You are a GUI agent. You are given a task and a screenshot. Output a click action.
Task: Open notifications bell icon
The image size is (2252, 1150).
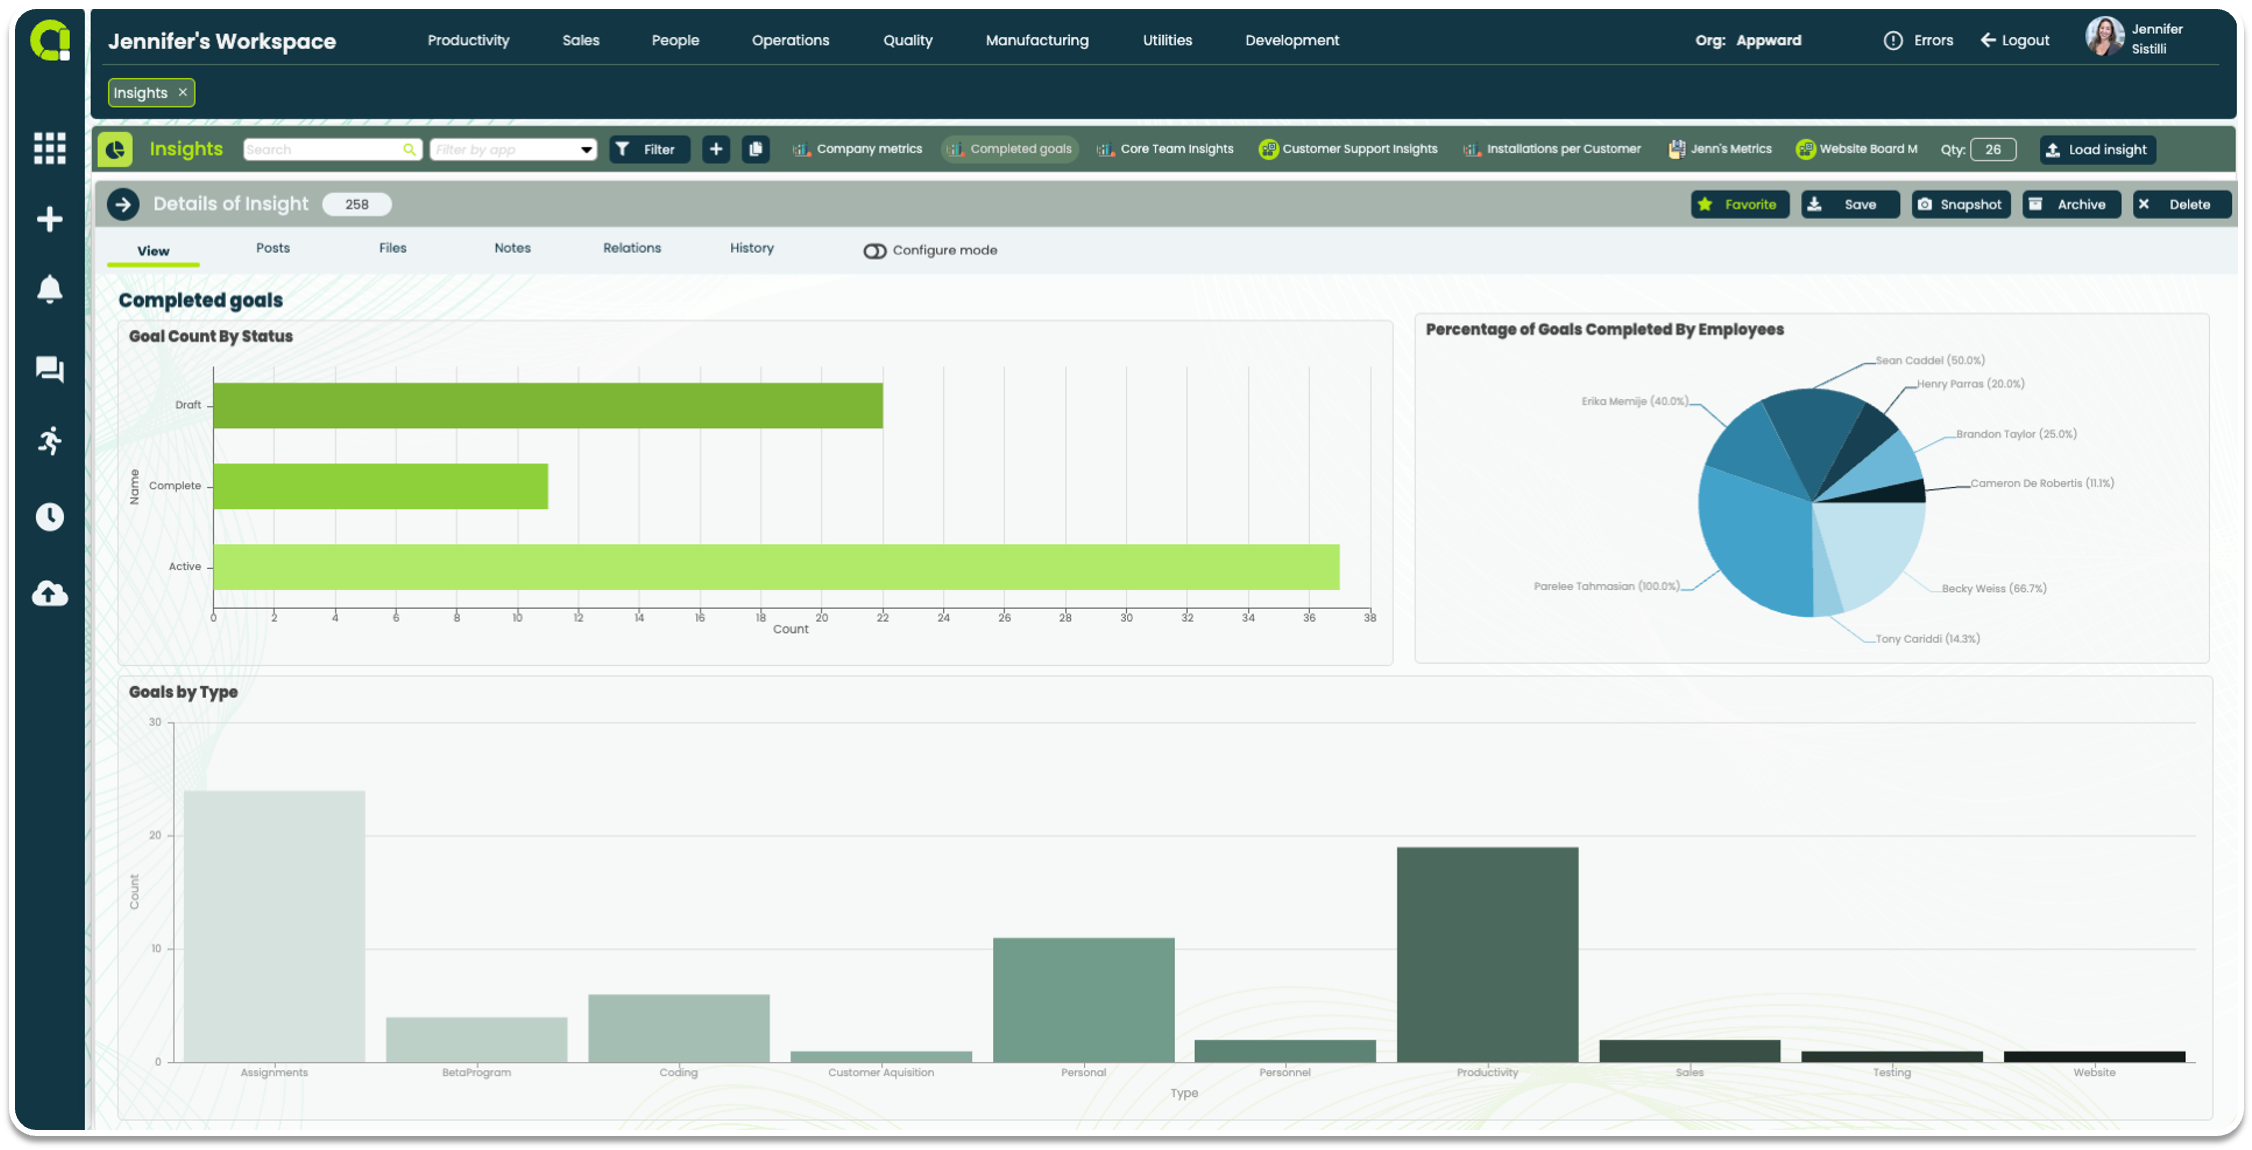[x=49, y=289]
